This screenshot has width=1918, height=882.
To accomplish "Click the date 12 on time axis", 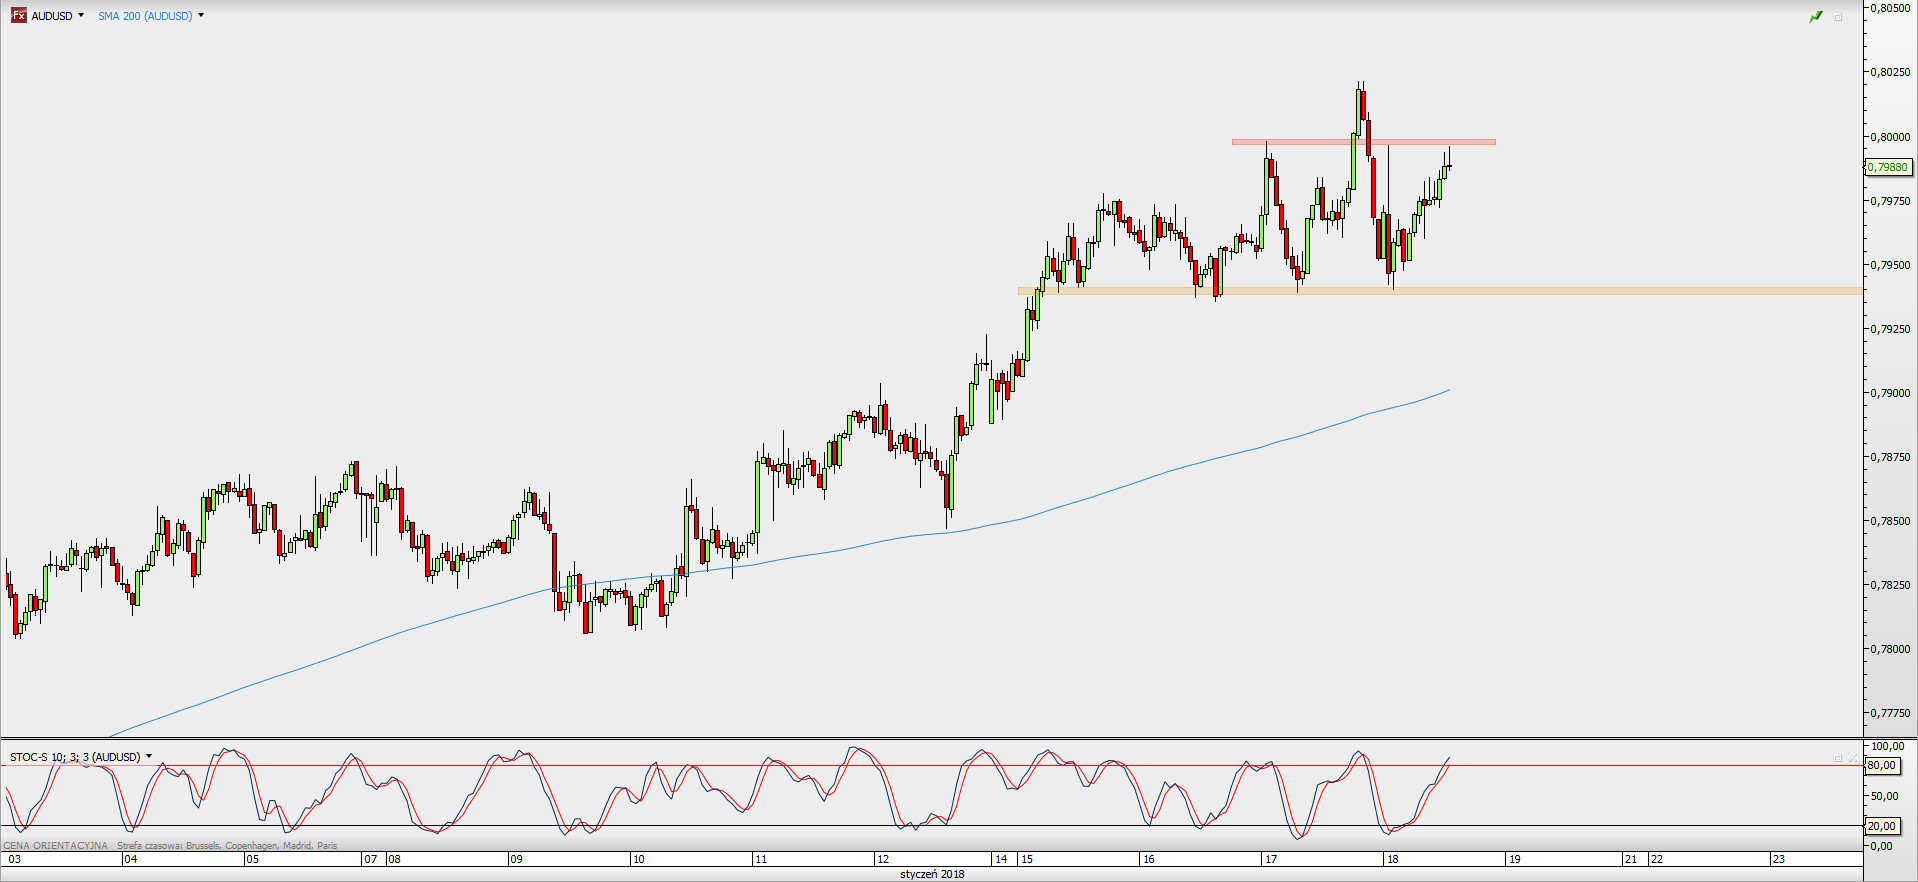I will coord(882,859).
